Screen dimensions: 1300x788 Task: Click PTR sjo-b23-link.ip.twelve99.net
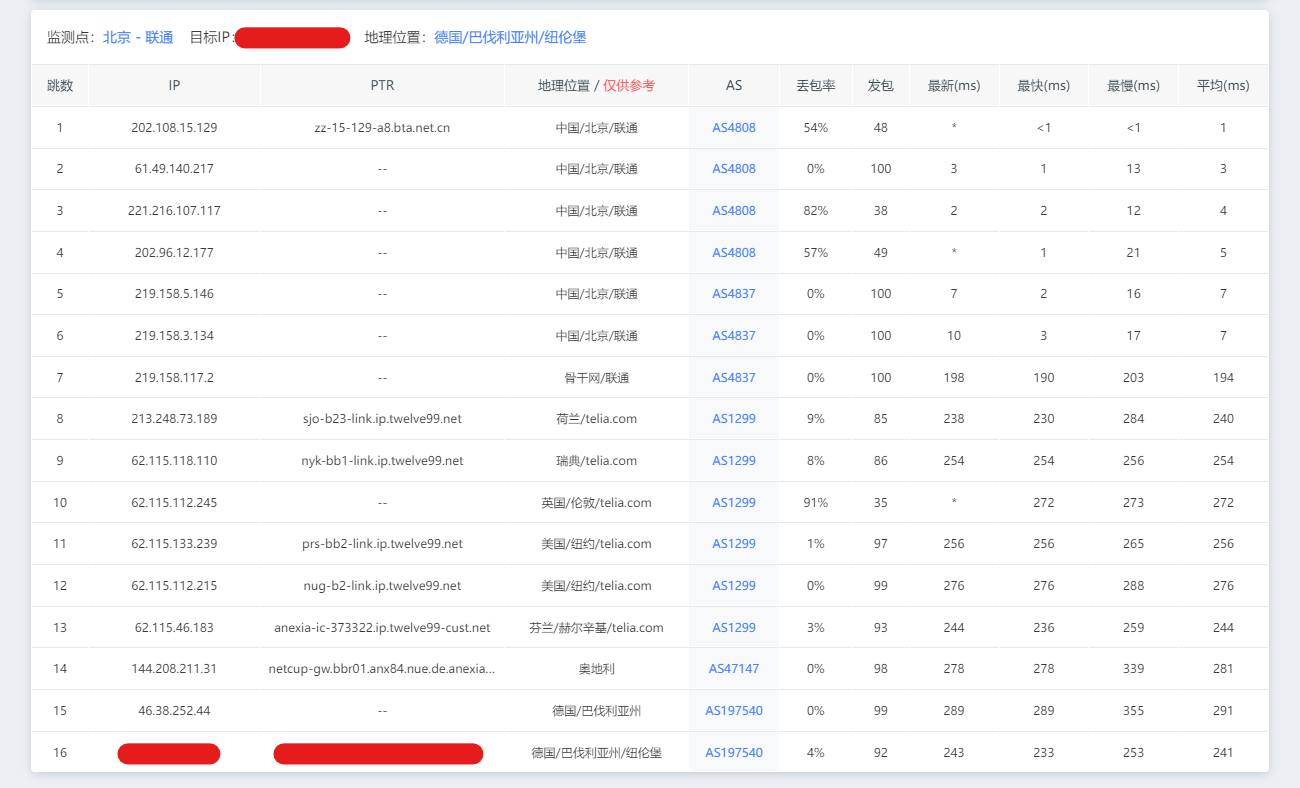coord(382,419)
